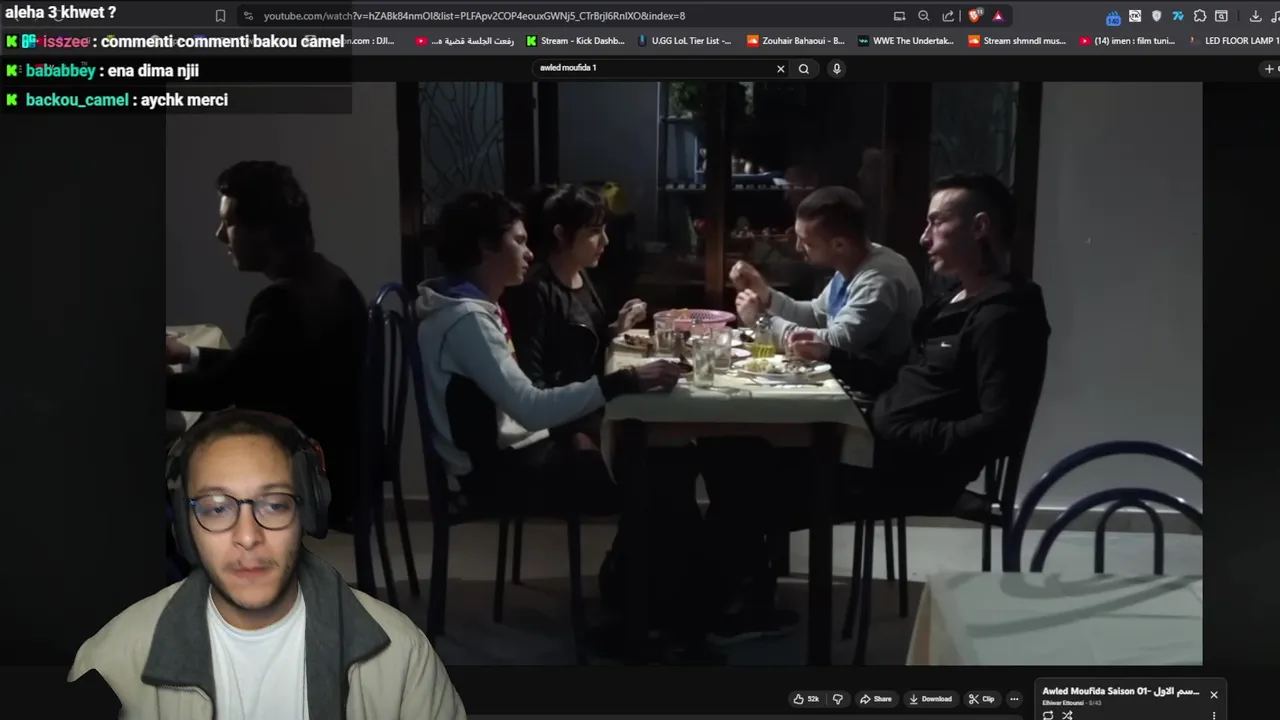Open the 'Stream shmndl mus...' bookmark

(x=1017, y=41)
